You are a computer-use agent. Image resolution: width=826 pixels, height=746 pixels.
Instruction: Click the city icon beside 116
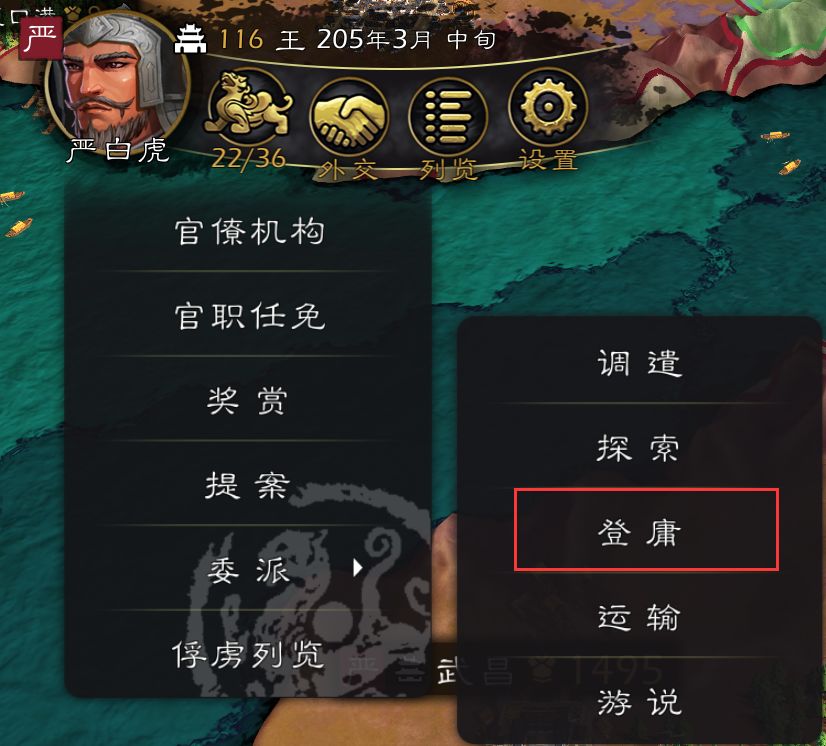coord(190,39)
